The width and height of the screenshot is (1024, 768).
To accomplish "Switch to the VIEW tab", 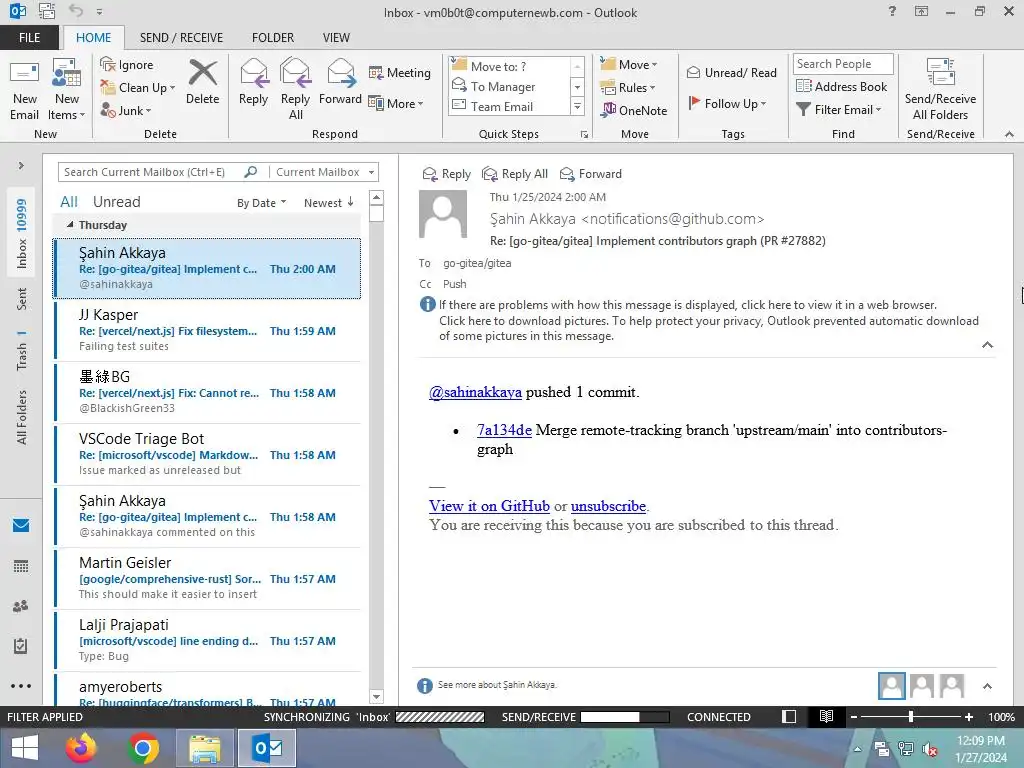I will tap(336, 38).
